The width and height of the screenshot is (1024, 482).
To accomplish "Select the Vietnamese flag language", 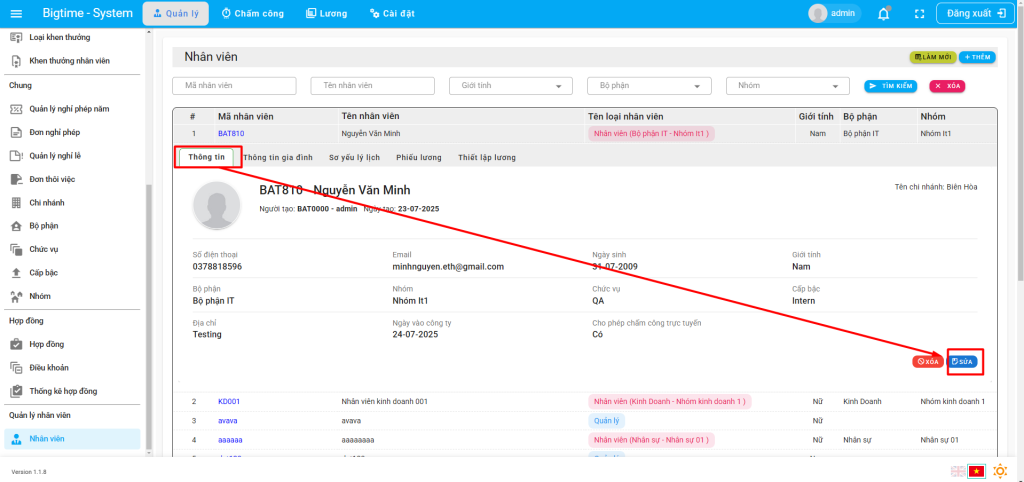I will 977,471.
